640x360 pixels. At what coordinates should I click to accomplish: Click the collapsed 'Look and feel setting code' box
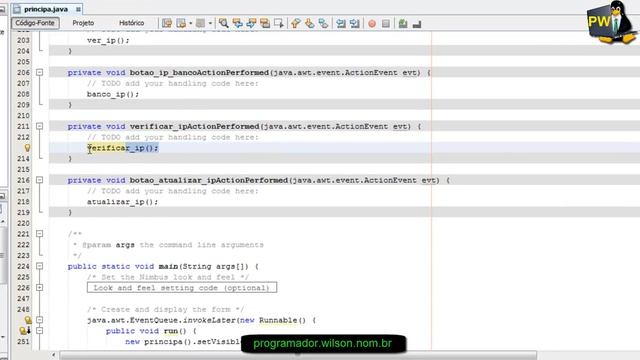tap(182, 288)
